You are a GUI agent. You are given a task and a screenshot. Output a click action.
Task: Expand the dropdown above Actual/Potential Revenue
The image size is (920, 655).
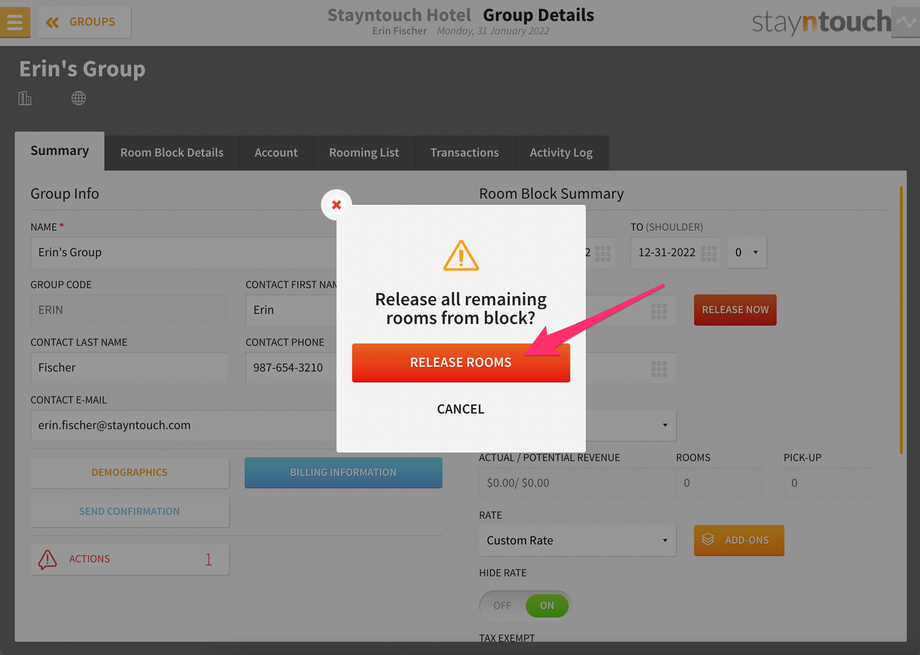pos(631,425)
